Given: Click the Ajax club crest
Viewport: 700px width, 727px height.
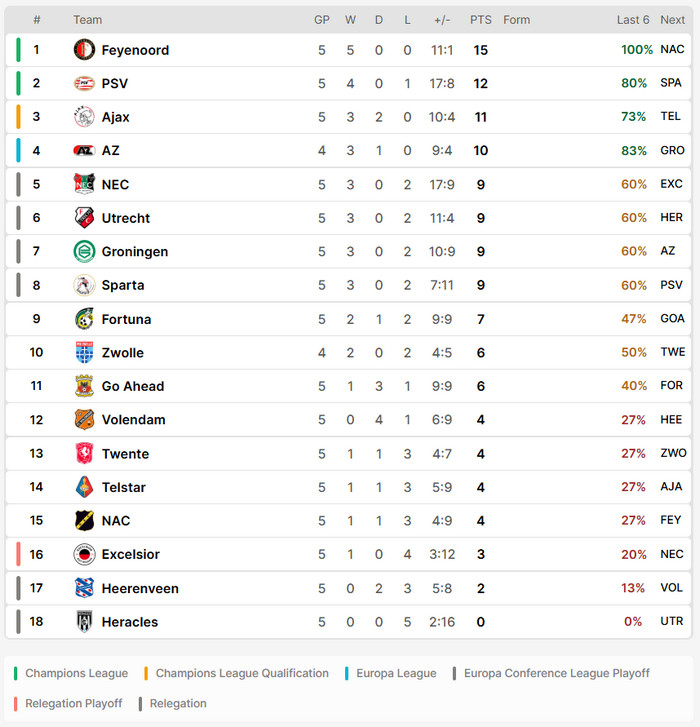Looking at the screenshot, I should 84,117.
